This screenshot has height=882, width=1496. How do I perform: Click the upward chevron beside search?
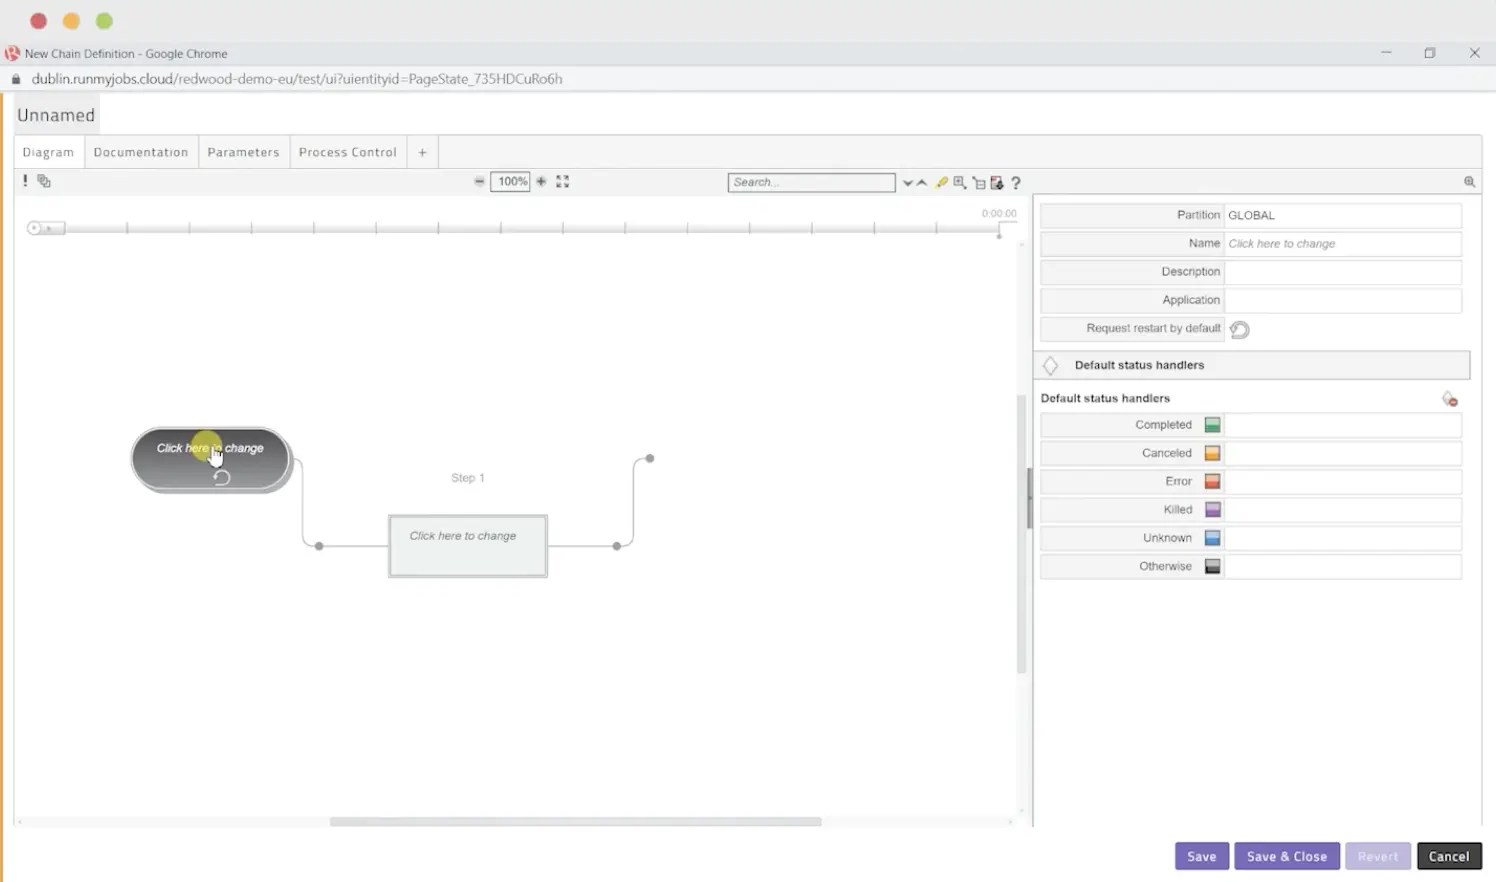click(921, 183)
